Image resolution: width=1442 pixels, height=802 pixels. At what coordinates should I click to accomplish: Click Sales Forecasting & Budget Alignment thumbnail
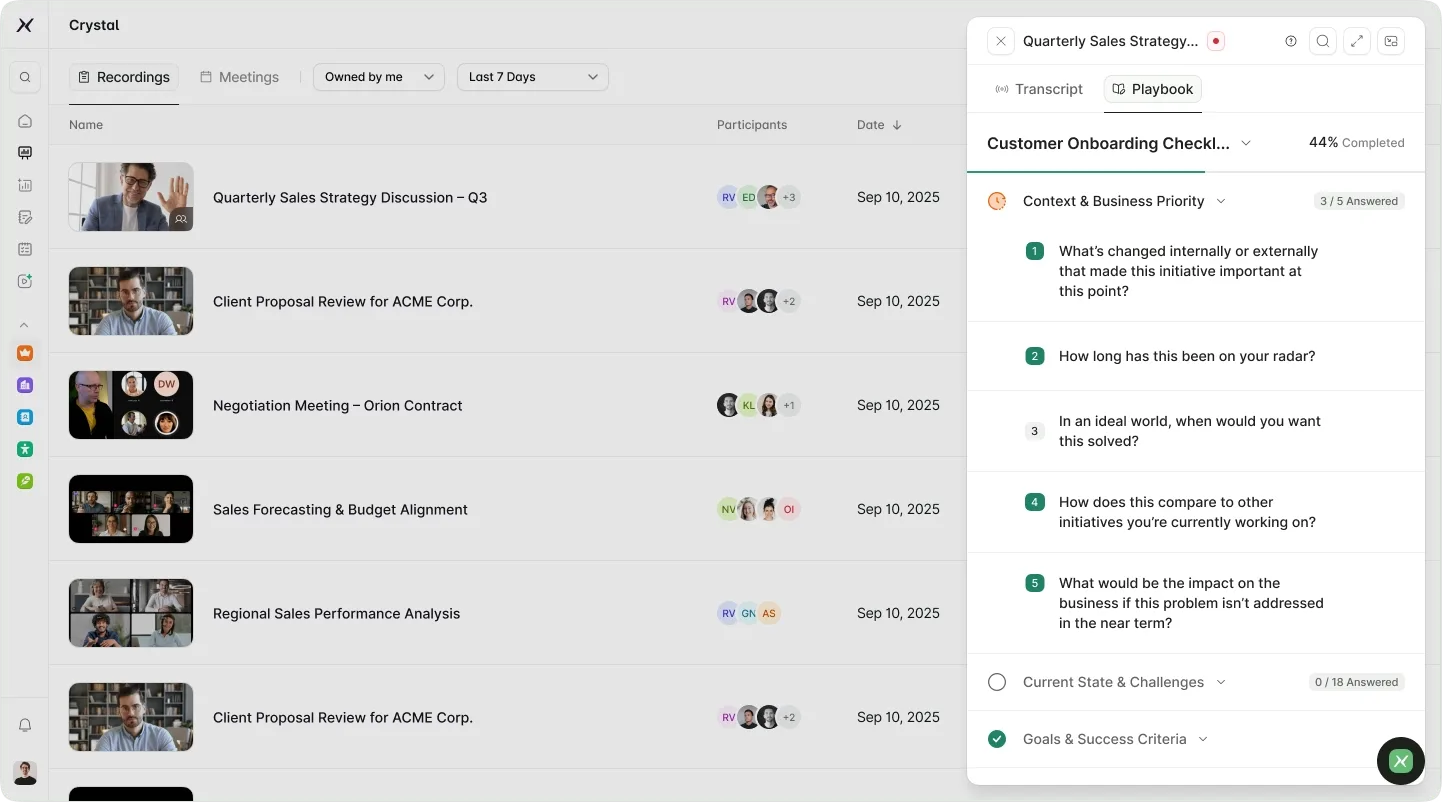[131, 509]
